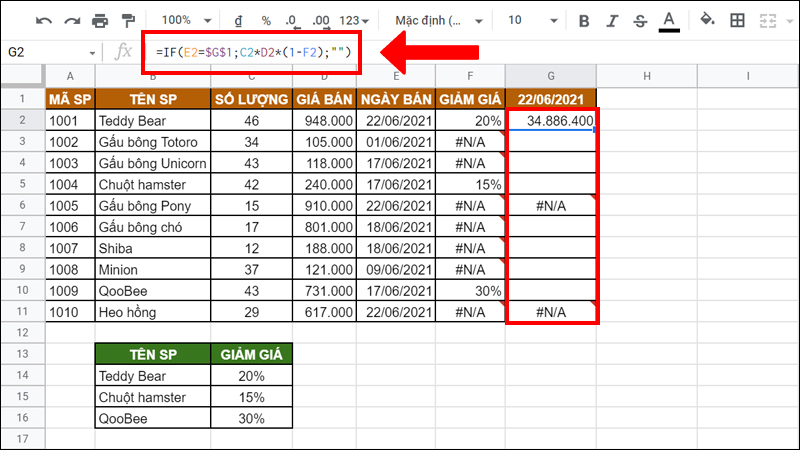The height and width of the screenshot is (450, 800).
Task: Click the Minion cell
Action: coord(153,269)
